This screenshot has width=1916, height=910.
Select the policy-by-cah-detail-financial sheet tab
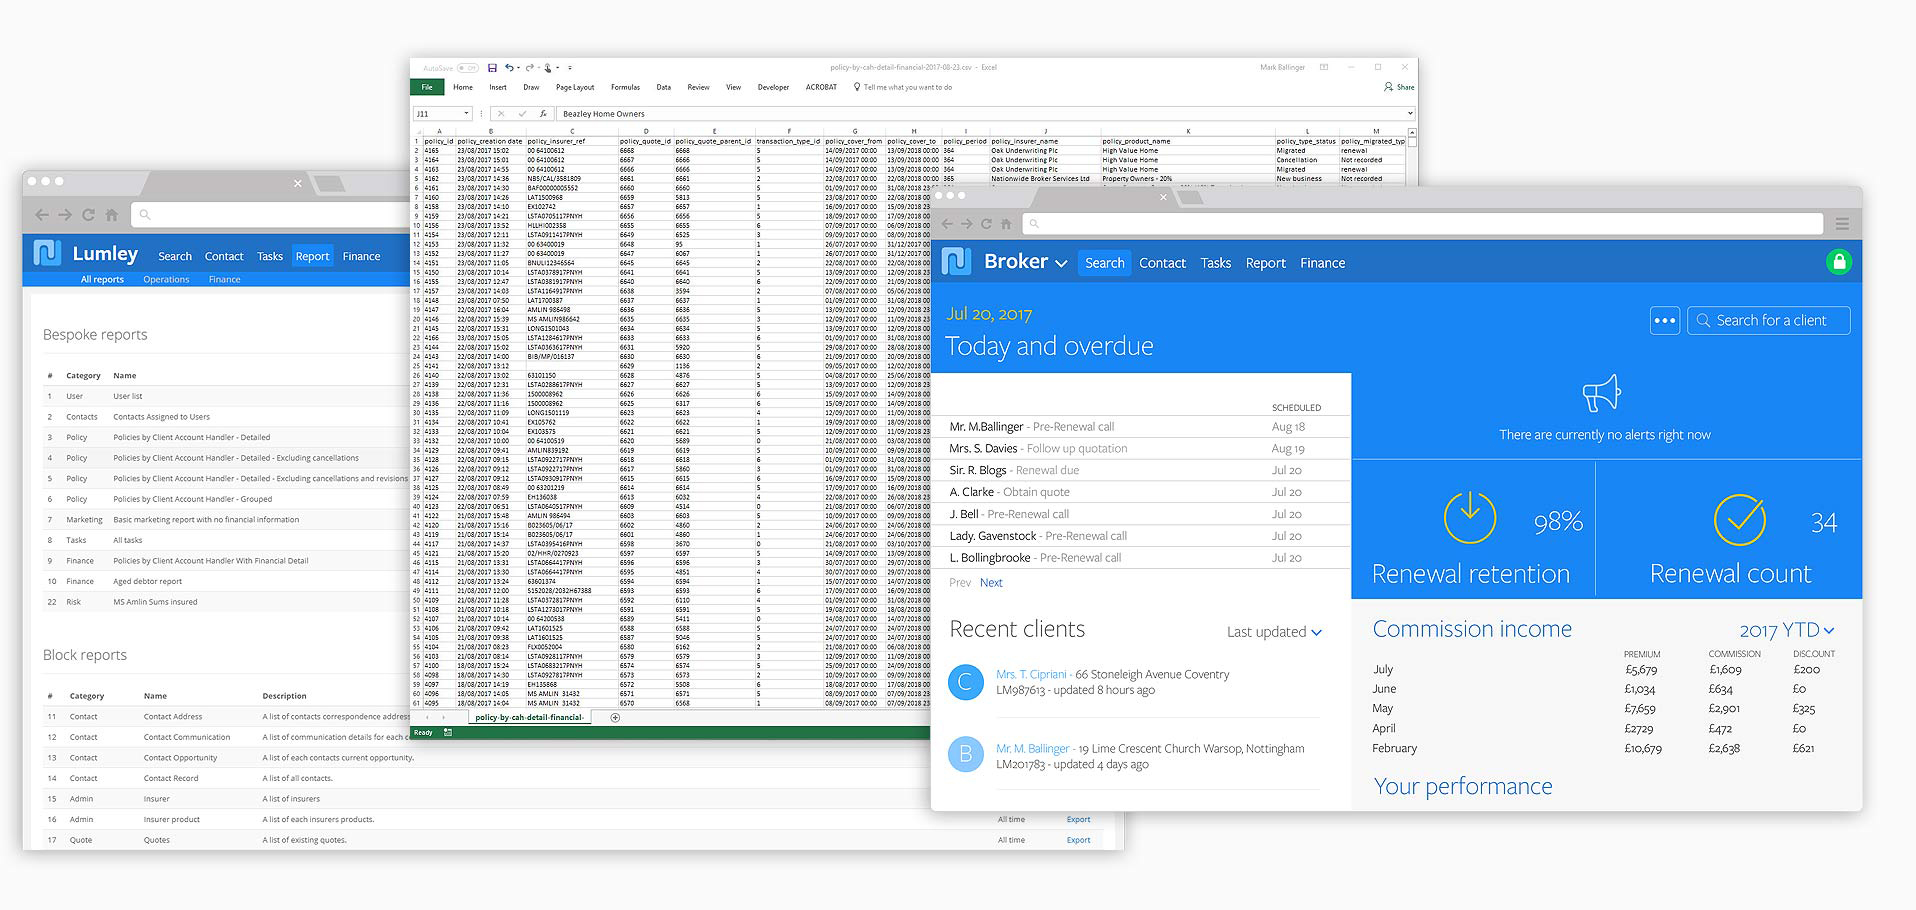click(529, 717)
